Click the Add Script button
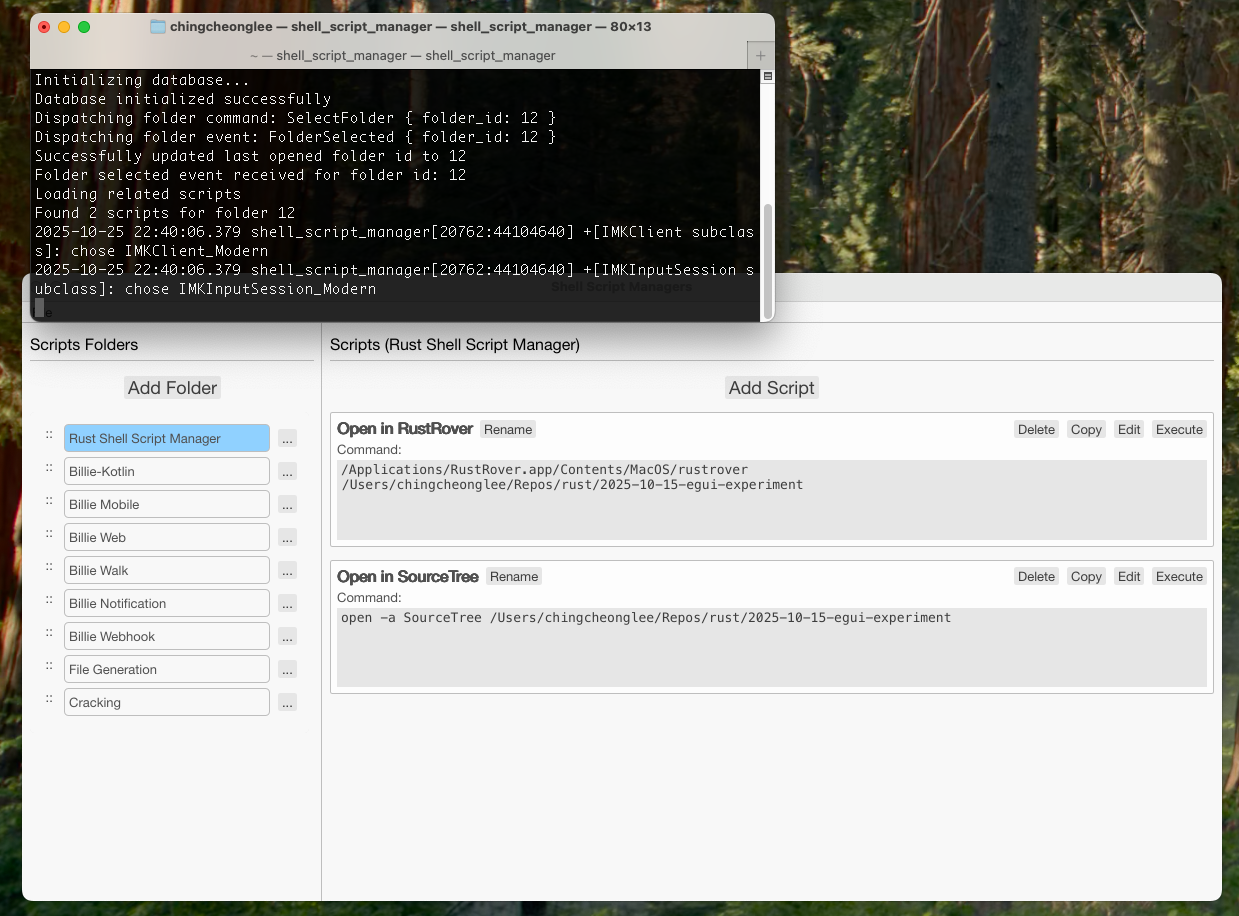This screenshot has height=916, width=1239. [x=771, y=388]
